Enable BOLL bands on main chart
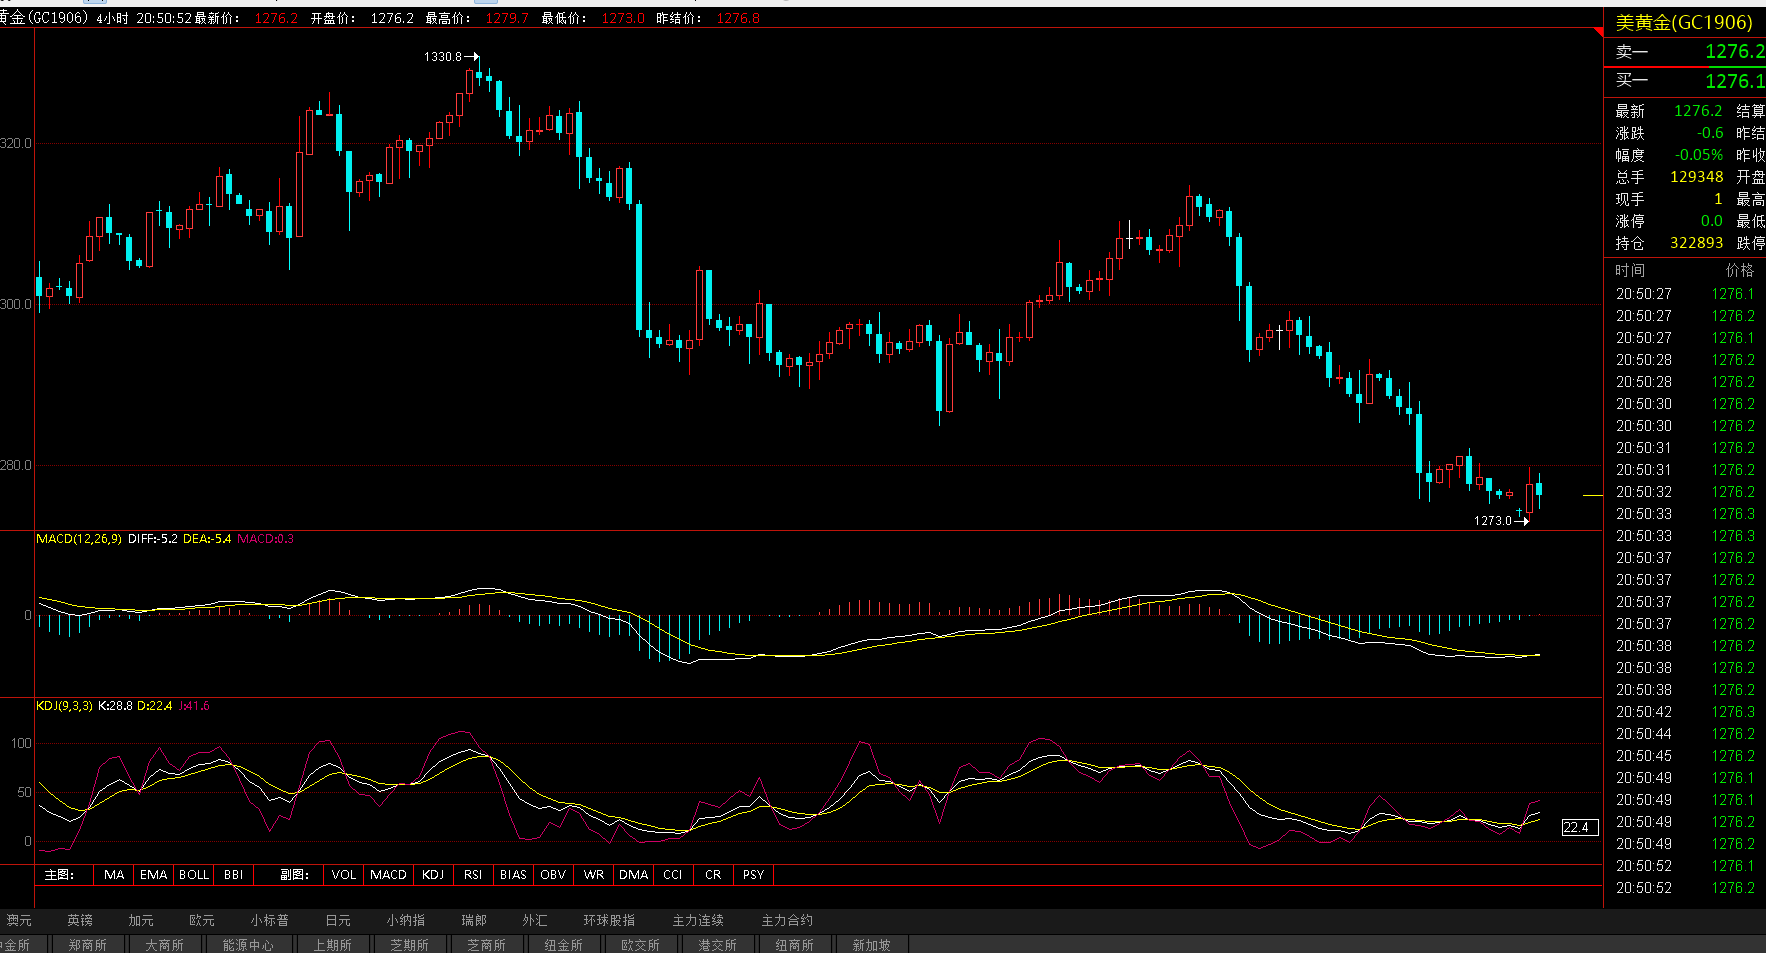This screenshot has height=953, width=1766. [x=193, y=875]
